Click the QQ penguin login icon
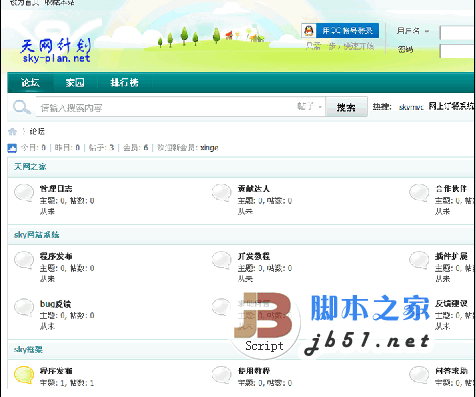 [309, 31]
